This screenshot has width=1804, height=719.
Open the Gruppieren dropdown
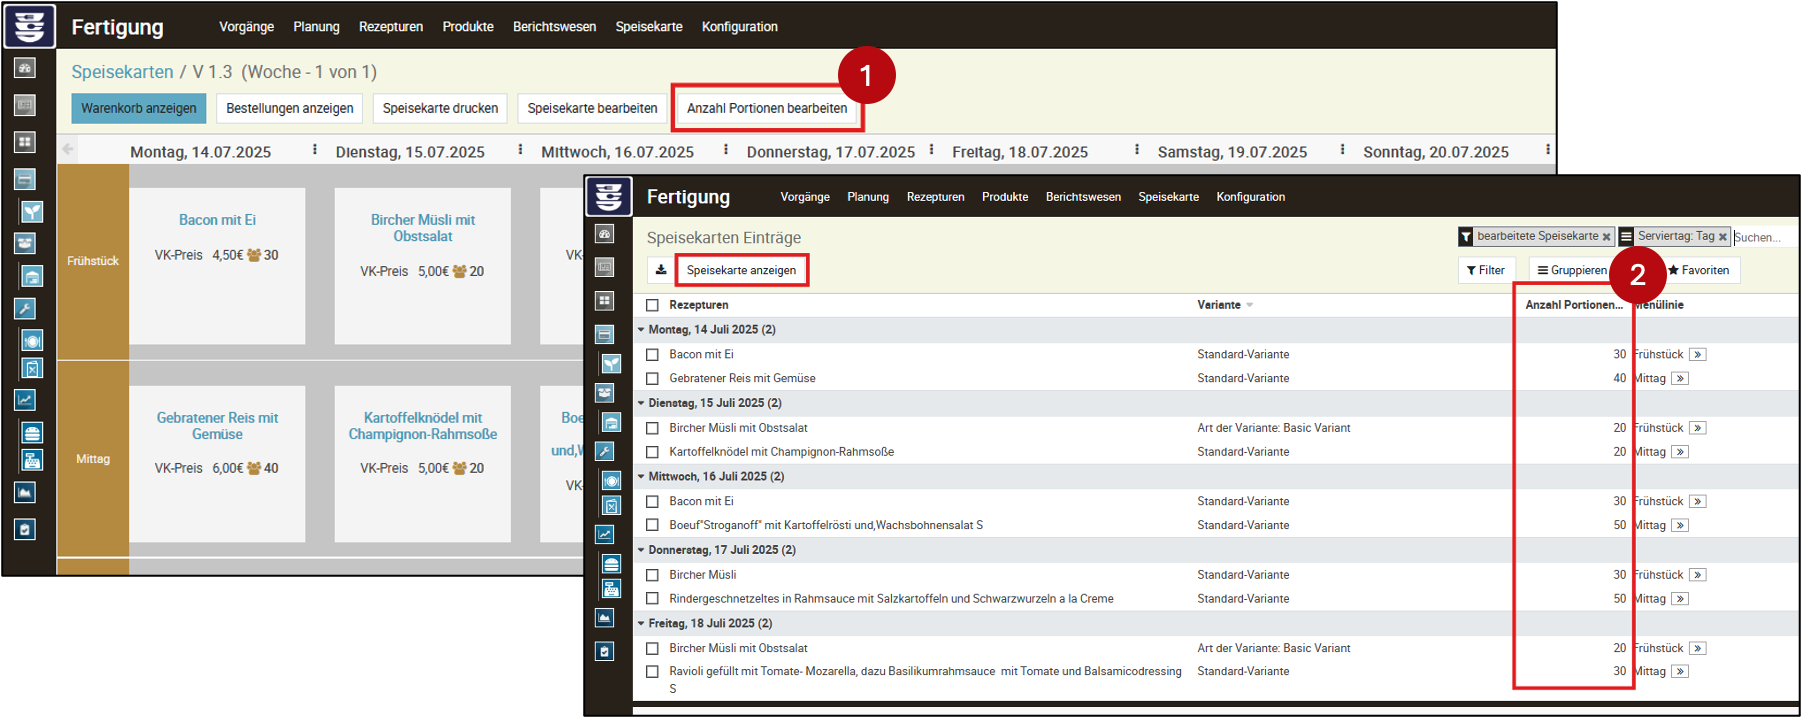[1572, 270]
